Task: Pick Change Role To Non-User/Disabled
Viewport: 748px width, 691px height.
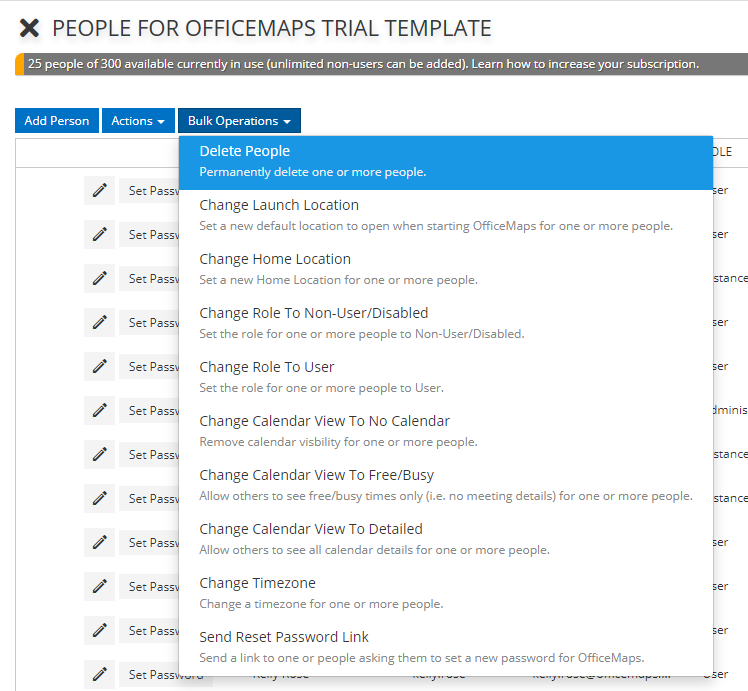Action: 446,323
